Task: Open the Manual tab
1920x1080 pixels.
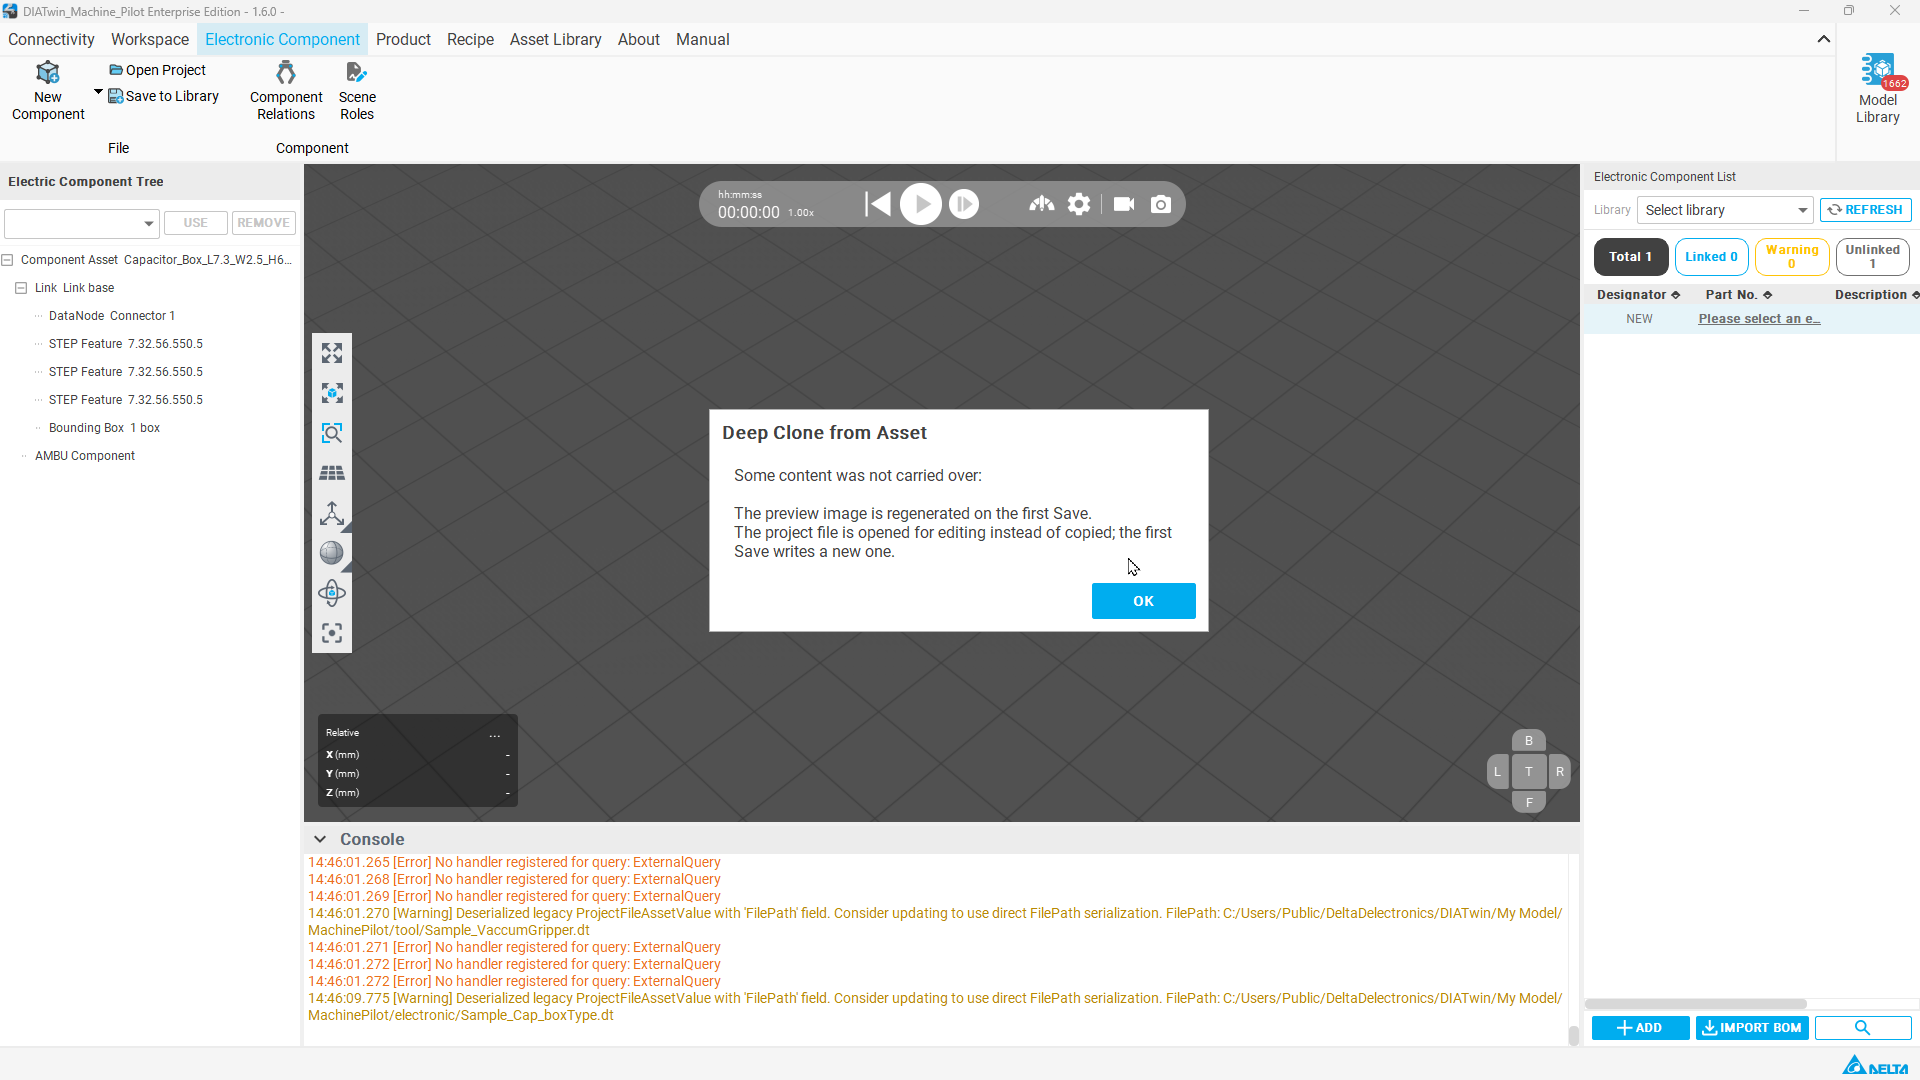Action: [703, 39]
